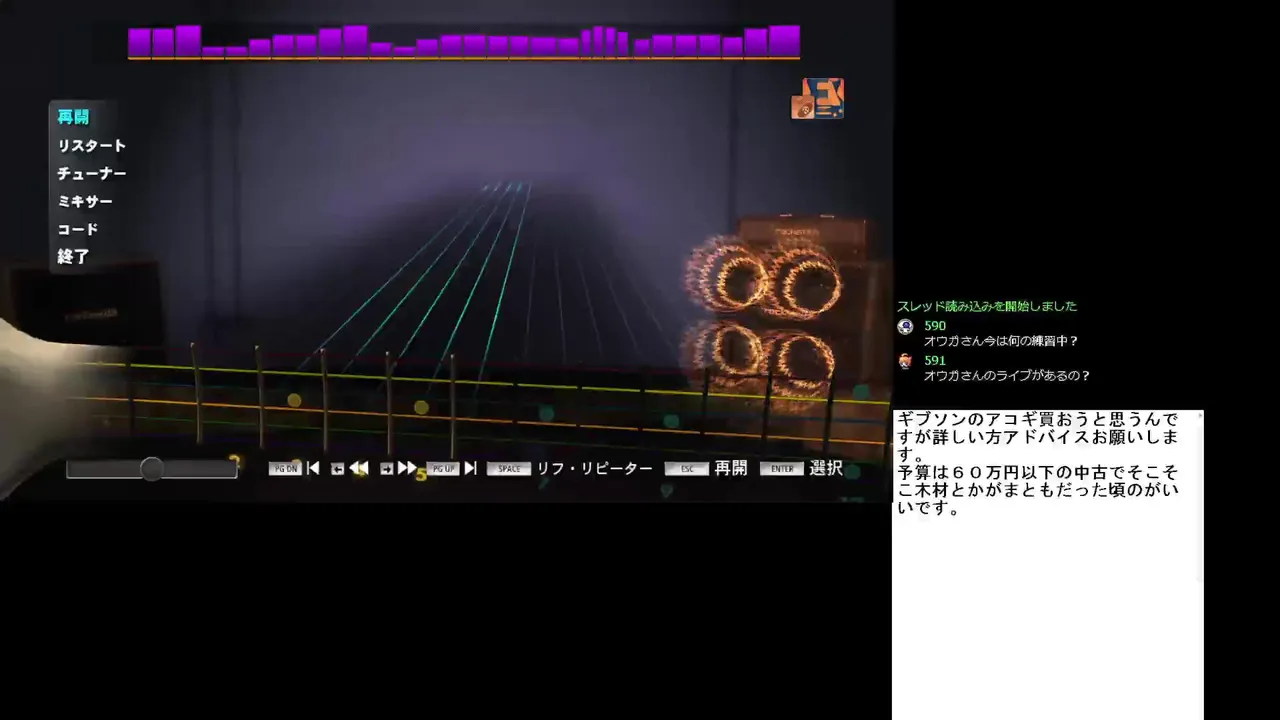Click the ENTER key icon
Image resolution: width=1280 pixels, height=720 pixels.
pyautogui.click(x=782, y=468)
